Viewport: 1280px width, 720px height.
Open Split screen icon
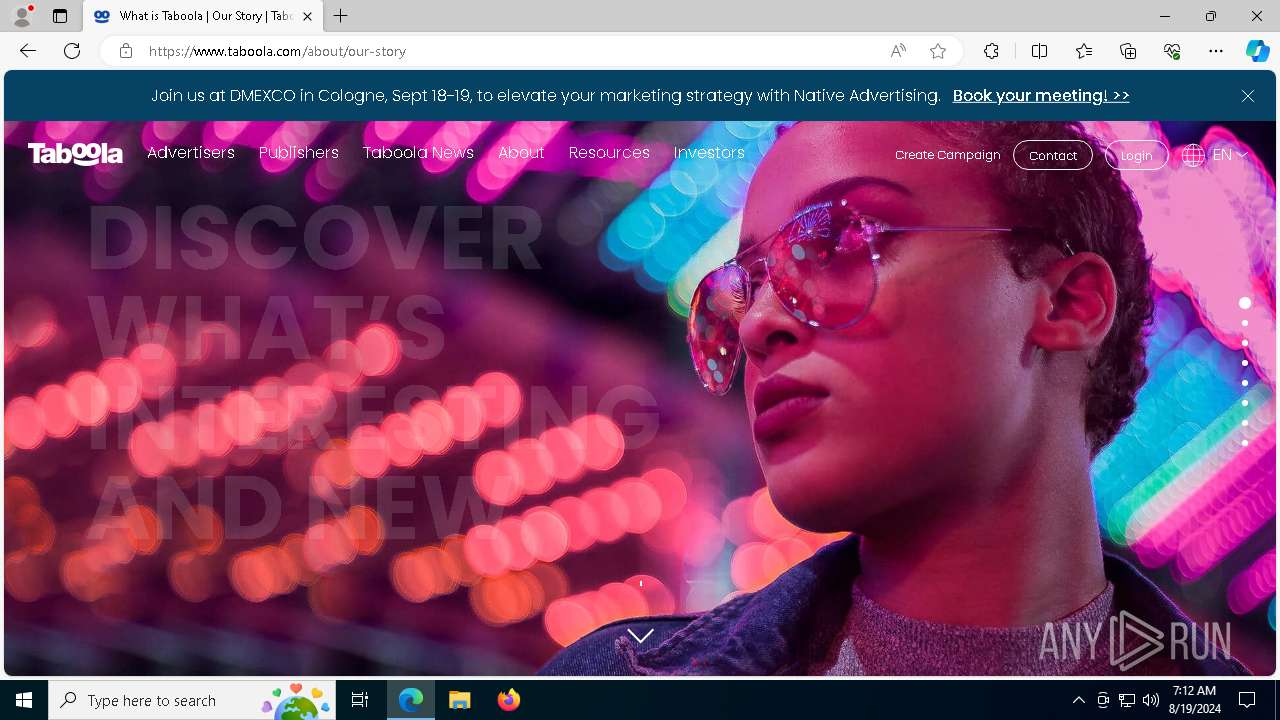(x=1039, y=51)
